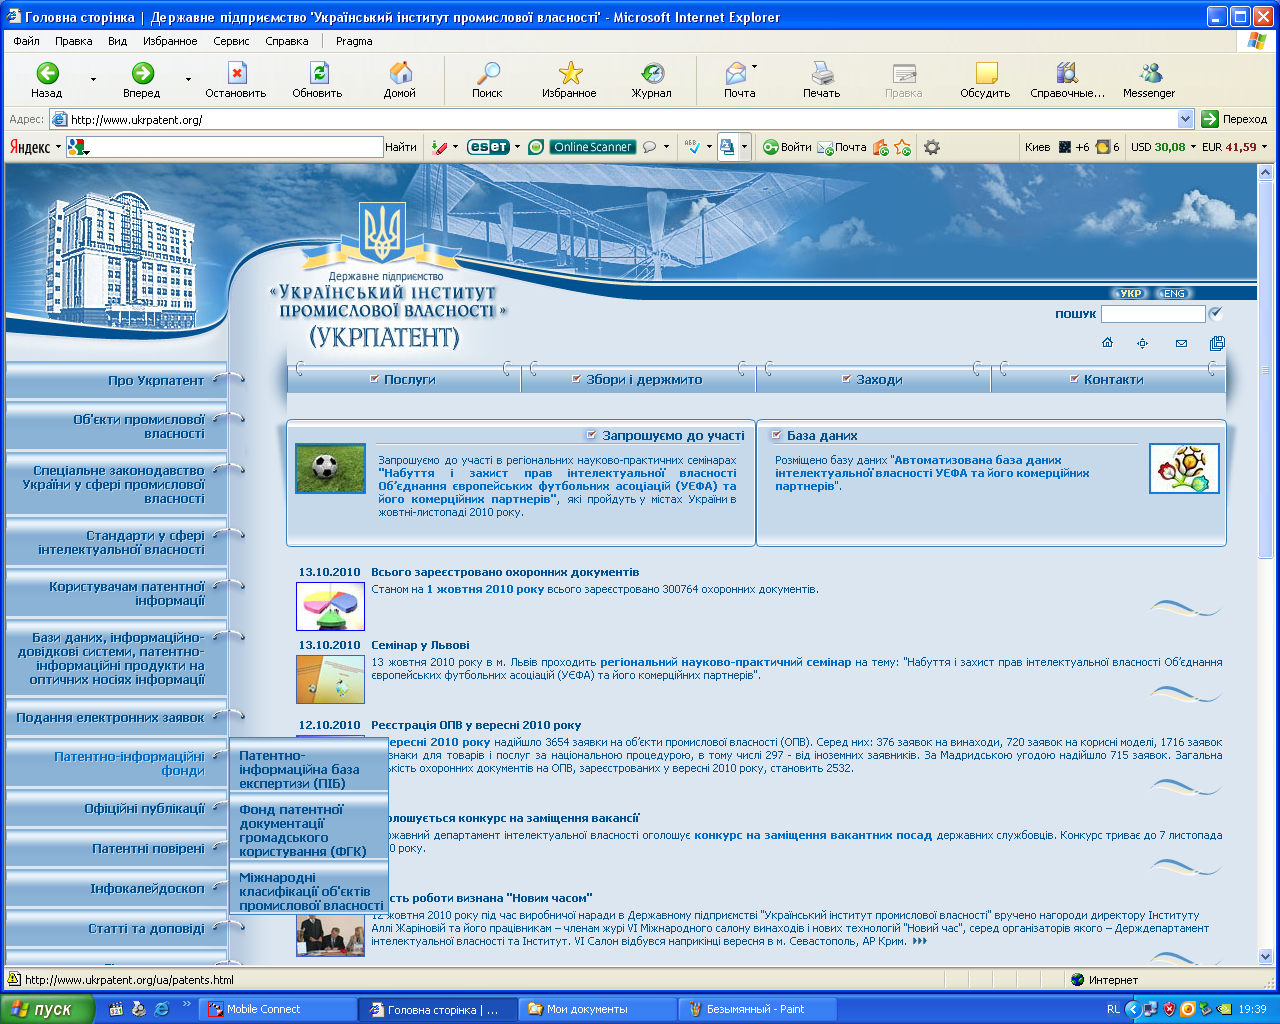Open the Справка menu
Screen dimensions: 1280x1024
(x=287, y=41)
